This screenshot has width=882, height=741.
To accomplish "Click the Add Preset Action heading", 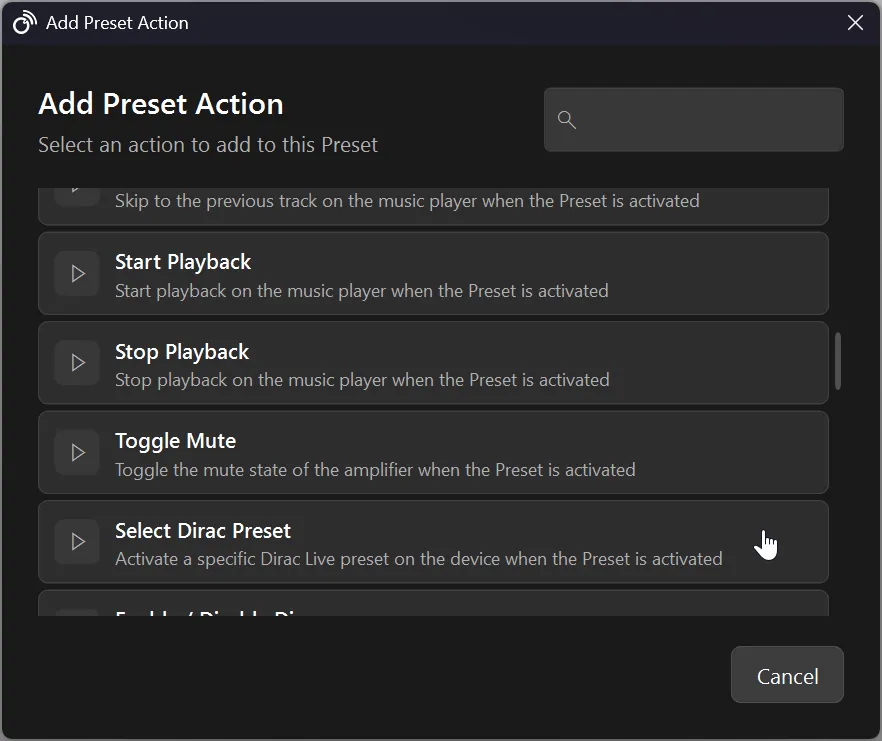I will pyautogui.click(x=160, y=103).
